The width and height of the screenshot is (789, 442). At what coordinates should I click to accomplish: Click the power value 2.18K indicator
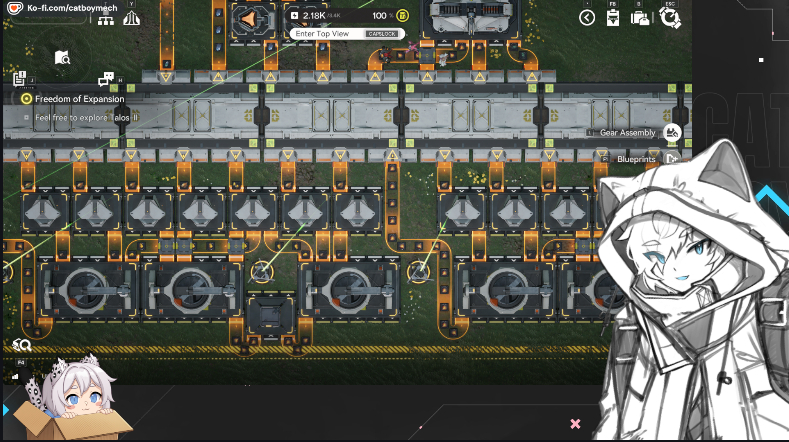coord(315,16)
